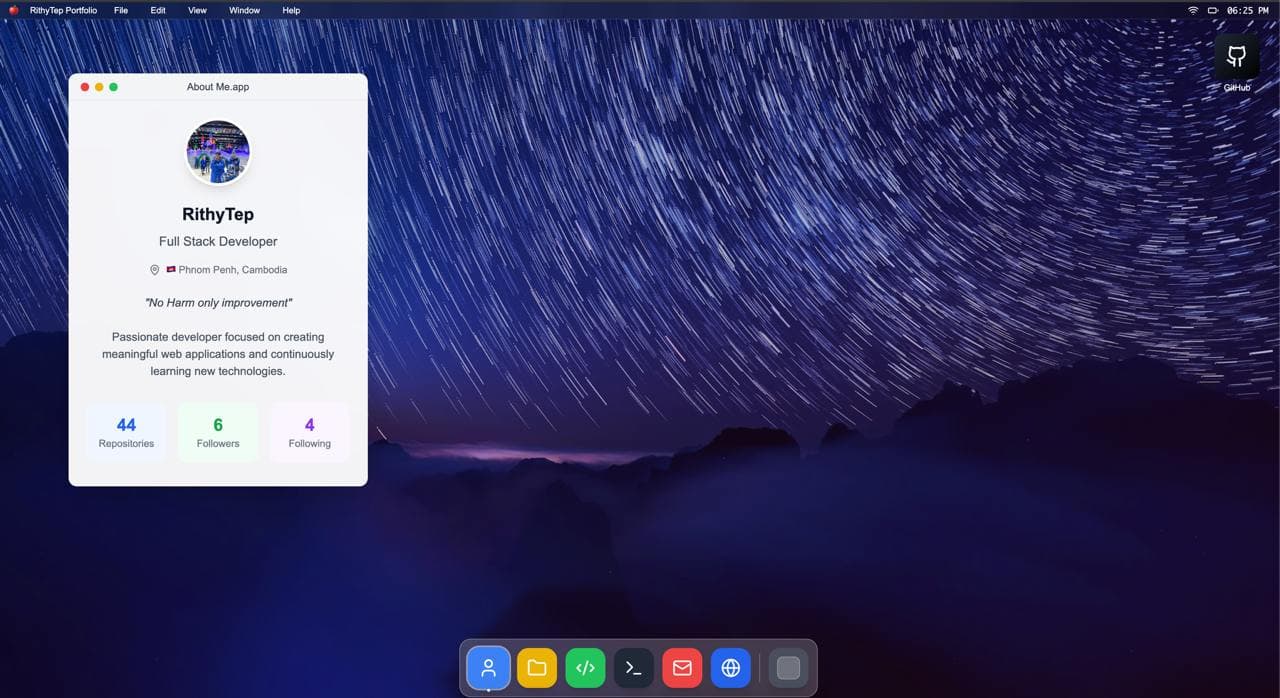Click the 44 Repositories stat card
The image size is (1280, 698).
(125, 432)
